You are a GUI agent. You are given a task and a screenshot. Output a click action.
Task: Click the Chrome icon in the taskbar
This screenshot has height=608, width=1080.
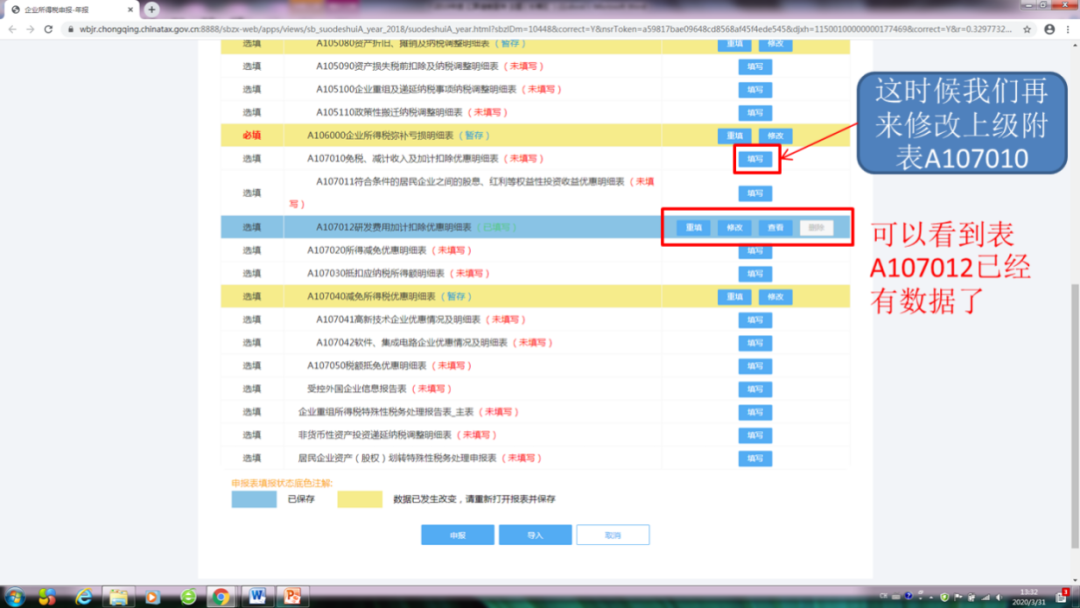coord(220,596)
